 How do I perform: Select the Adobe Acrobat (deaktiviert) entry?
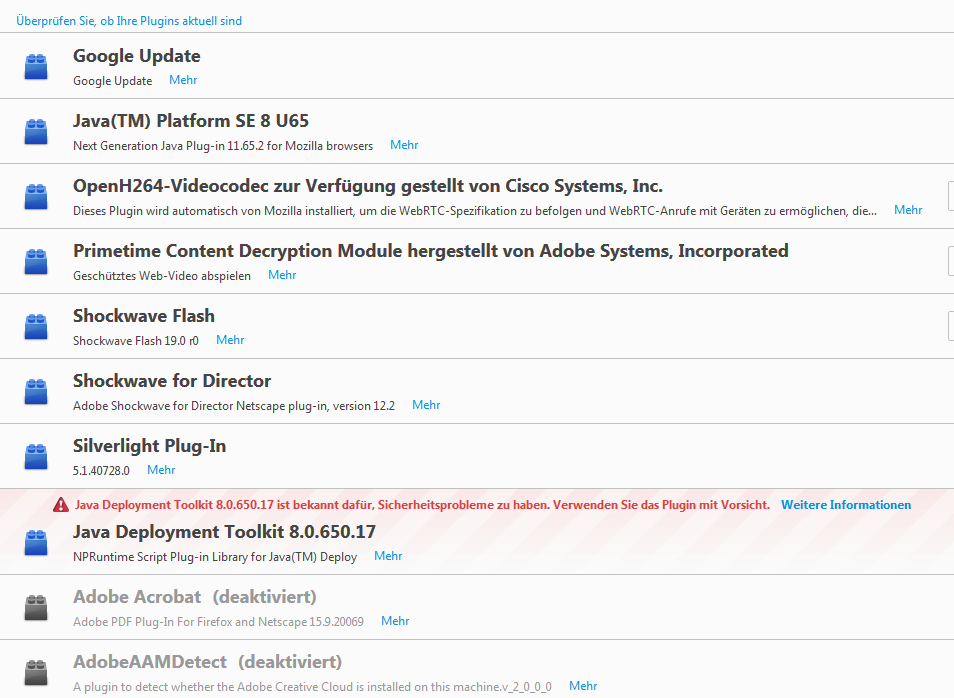(x=195, y=597)
